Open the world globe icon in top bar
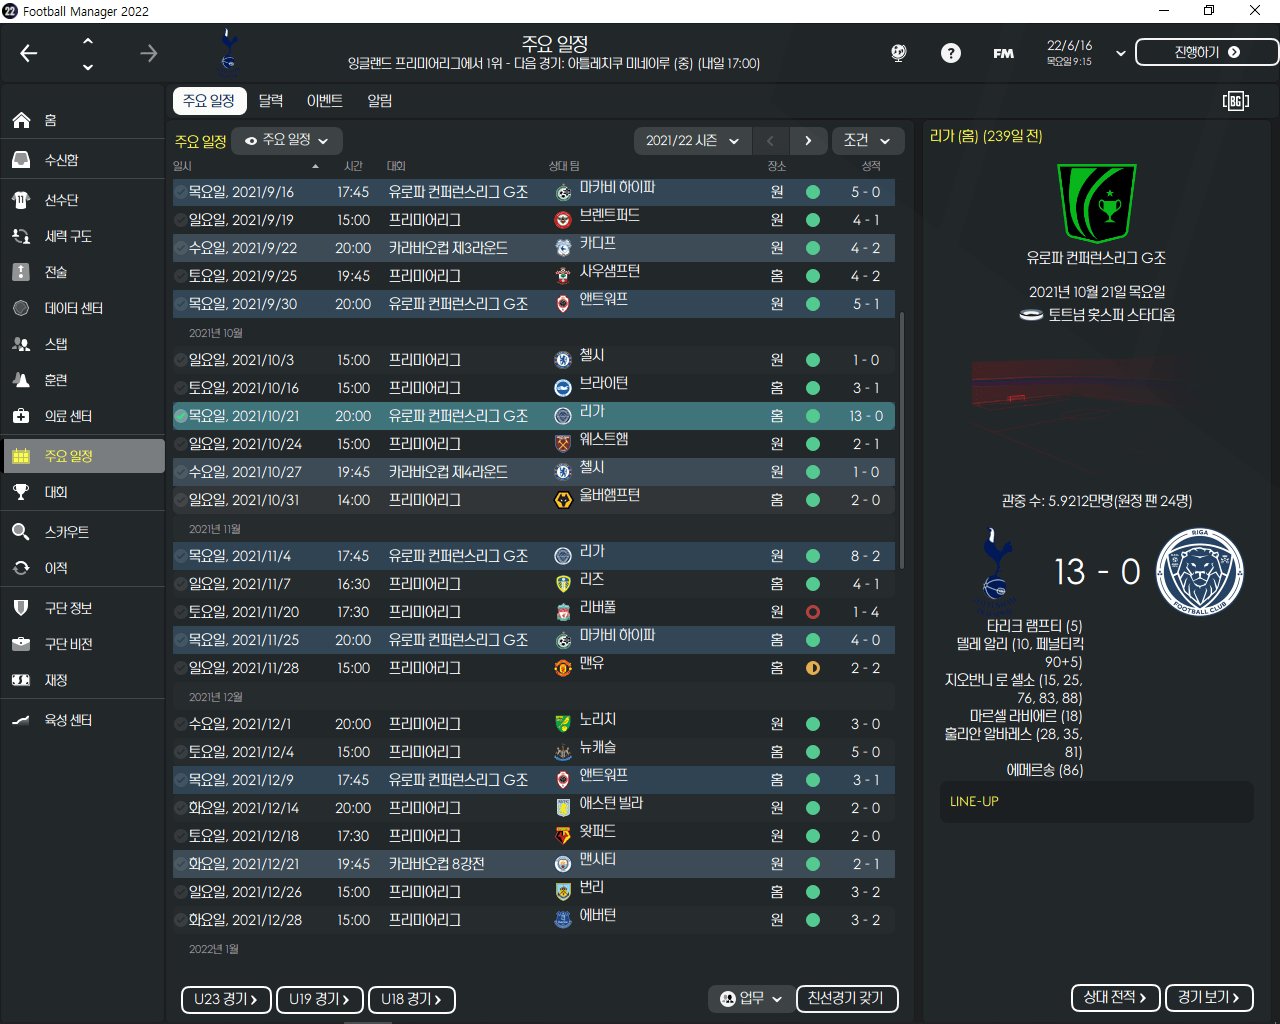 pos(899,53)
